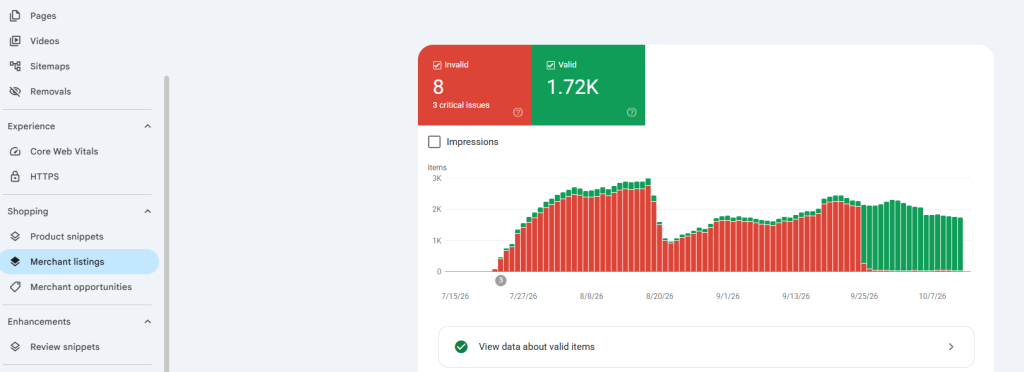Click the 7/27/26 date label
This screenshot has width=1024, height=372.
[524, 296]
